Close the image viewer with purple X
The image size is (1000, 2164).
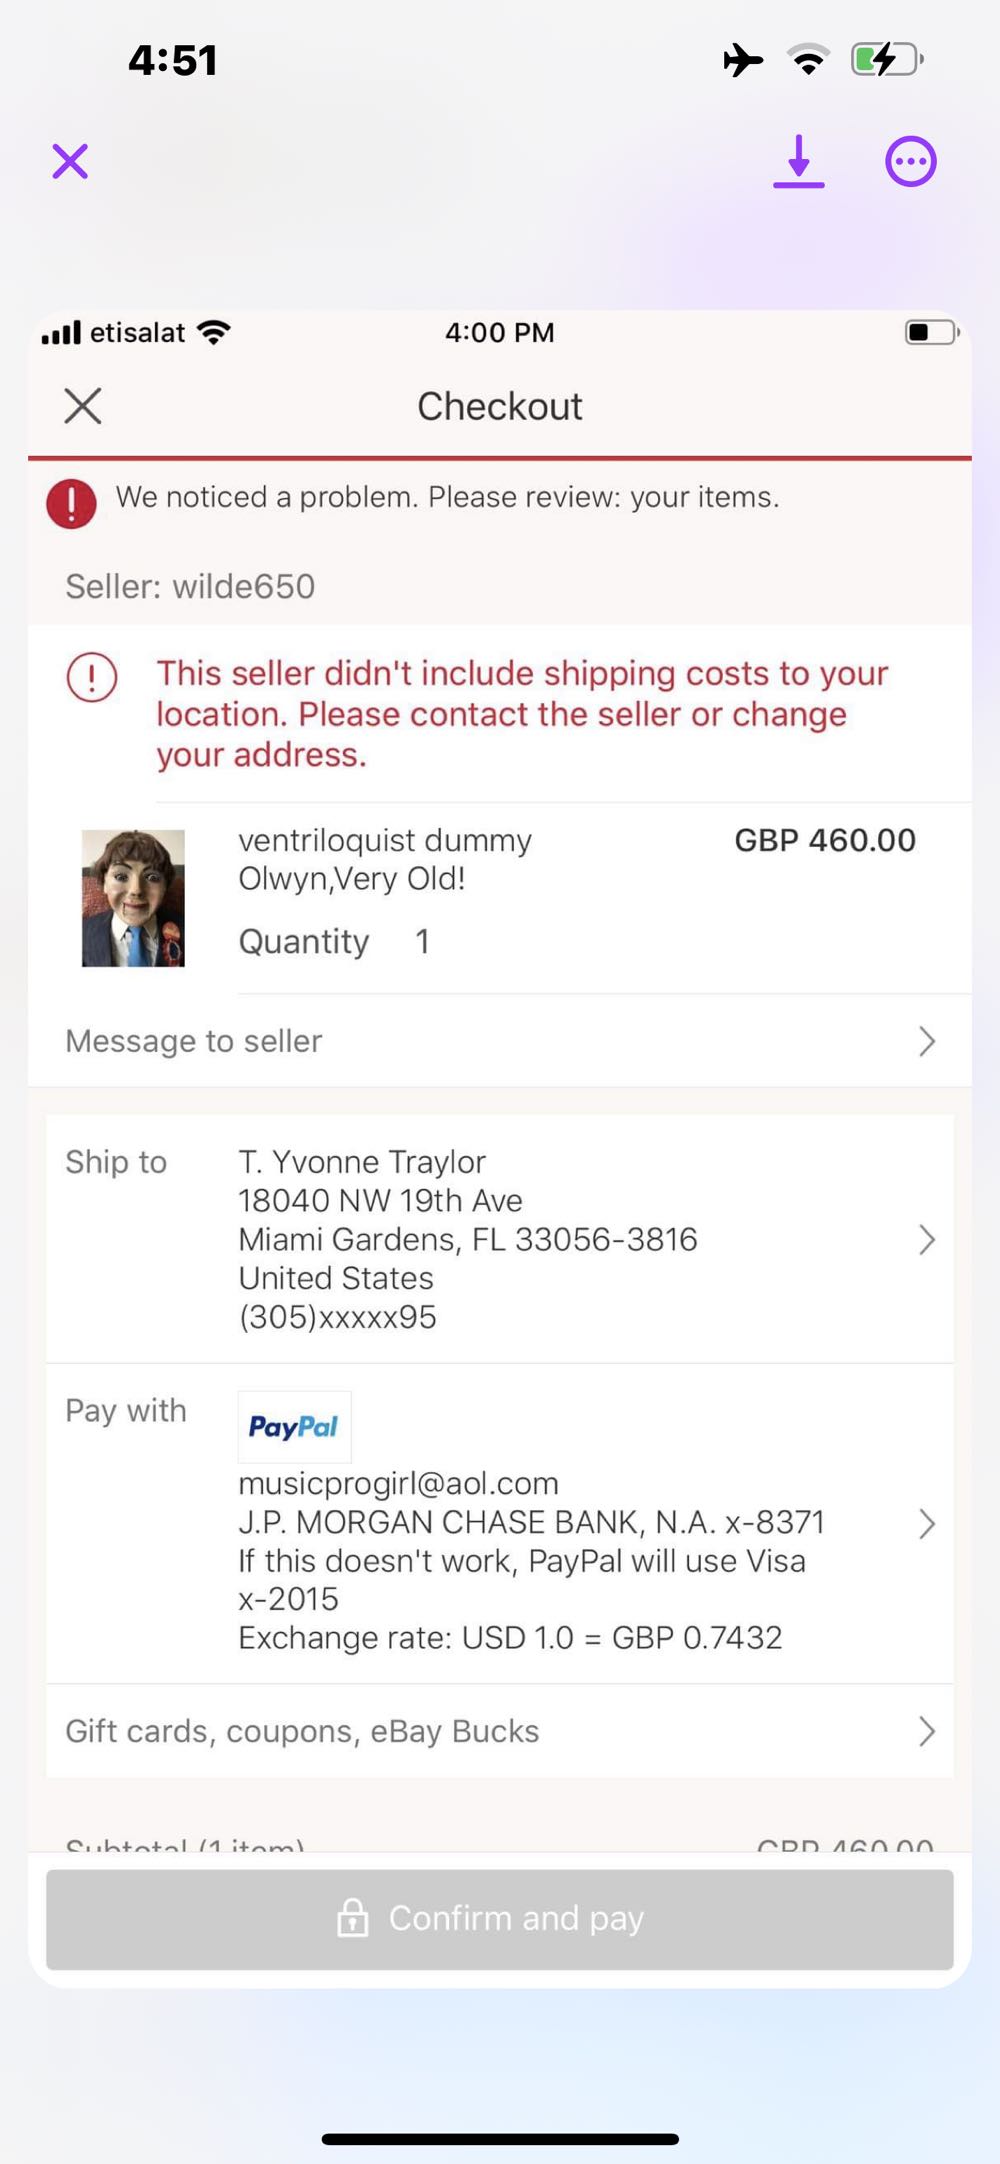[x=70, y=161]
